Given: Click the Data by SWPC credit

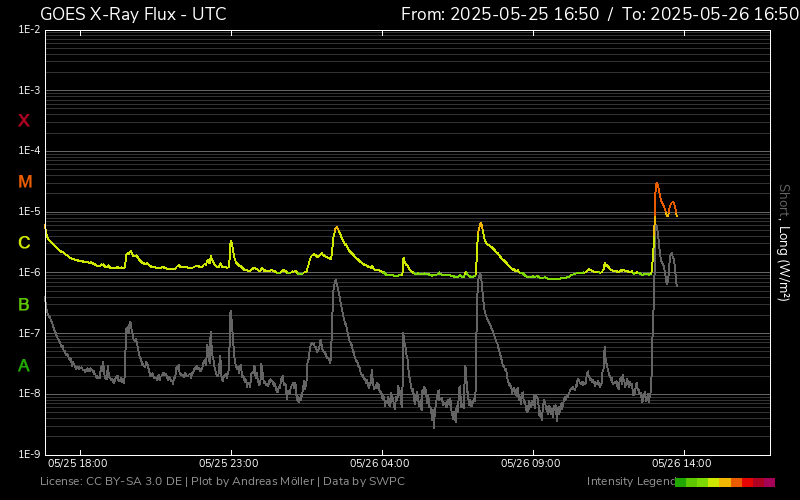Looking at the screenshot, I should pyautogui.click(x=364, y=482).
